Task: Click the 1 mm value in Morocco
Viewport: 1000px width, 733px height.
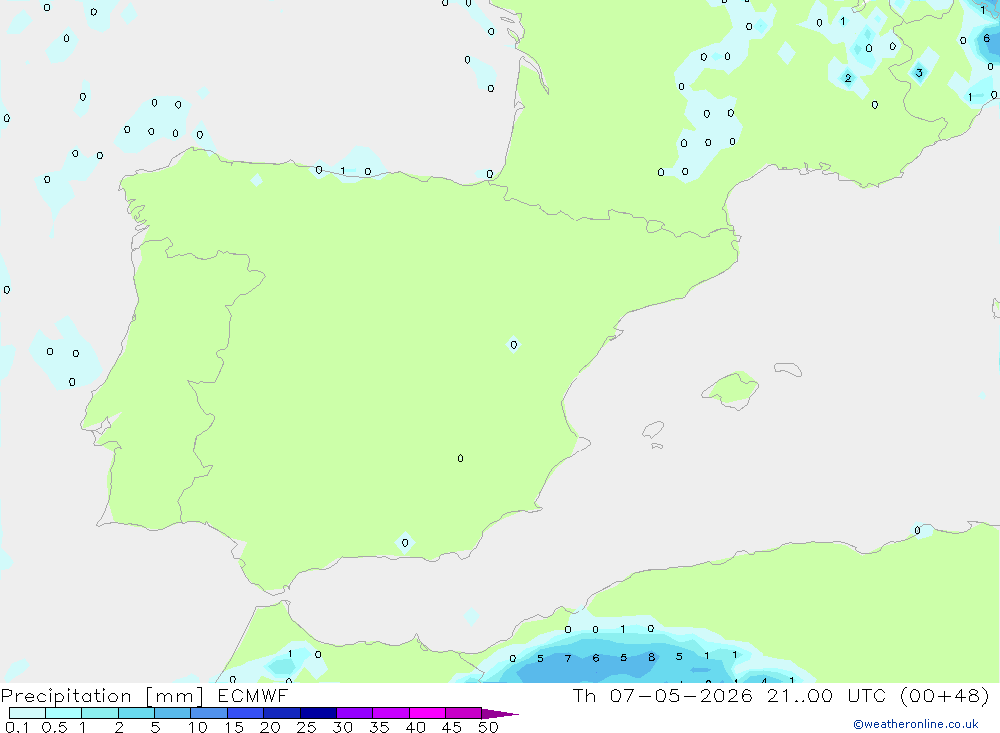Action: click(x=290, y=654)
